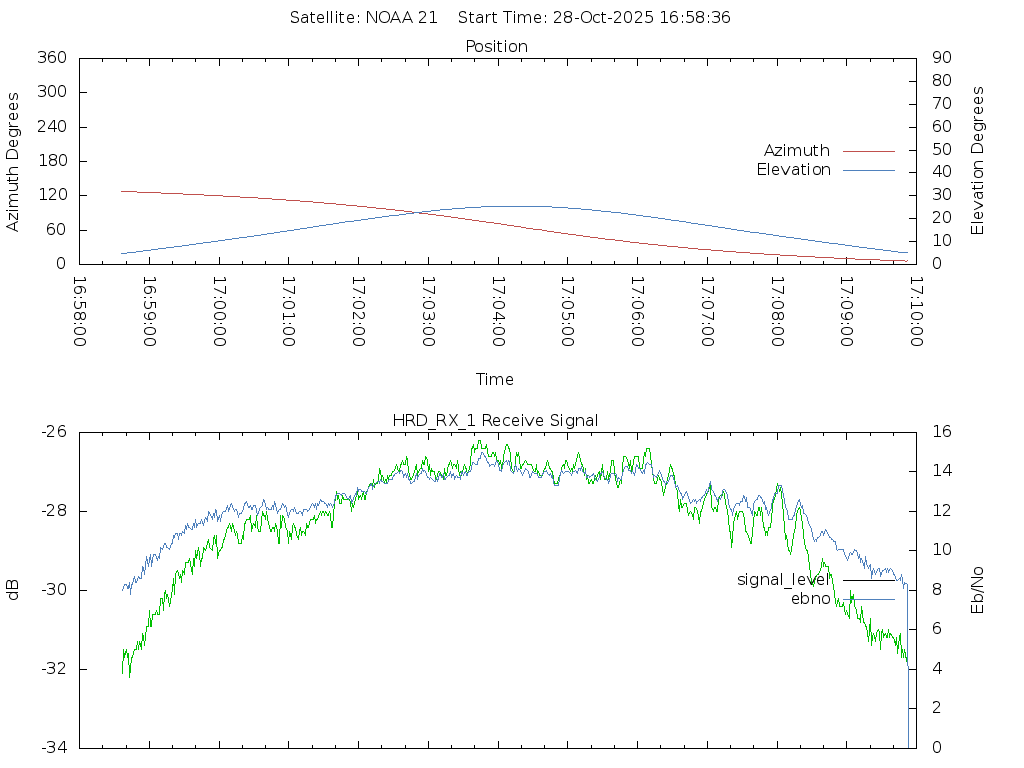The image size is (1024, 768).
Task: Click the Satellite: NOAA 21 header text
Action: 363,18
